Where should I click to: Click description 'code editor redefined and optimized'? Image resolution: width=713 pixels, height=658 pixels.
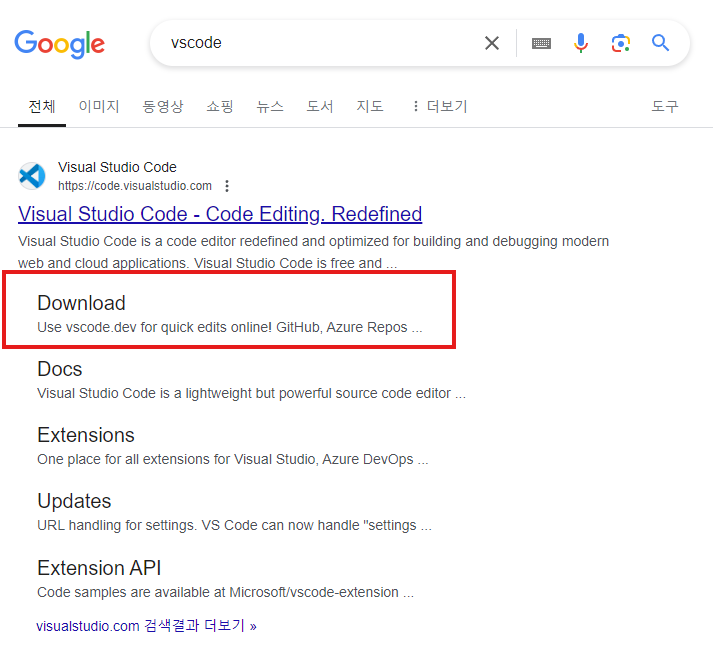[313, 252]
